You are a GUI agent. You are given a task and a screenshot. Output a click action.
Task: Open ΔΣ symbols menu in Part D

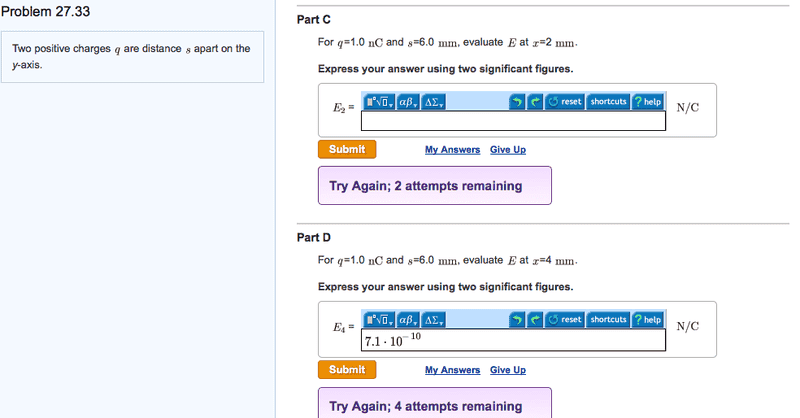[434, 320]
